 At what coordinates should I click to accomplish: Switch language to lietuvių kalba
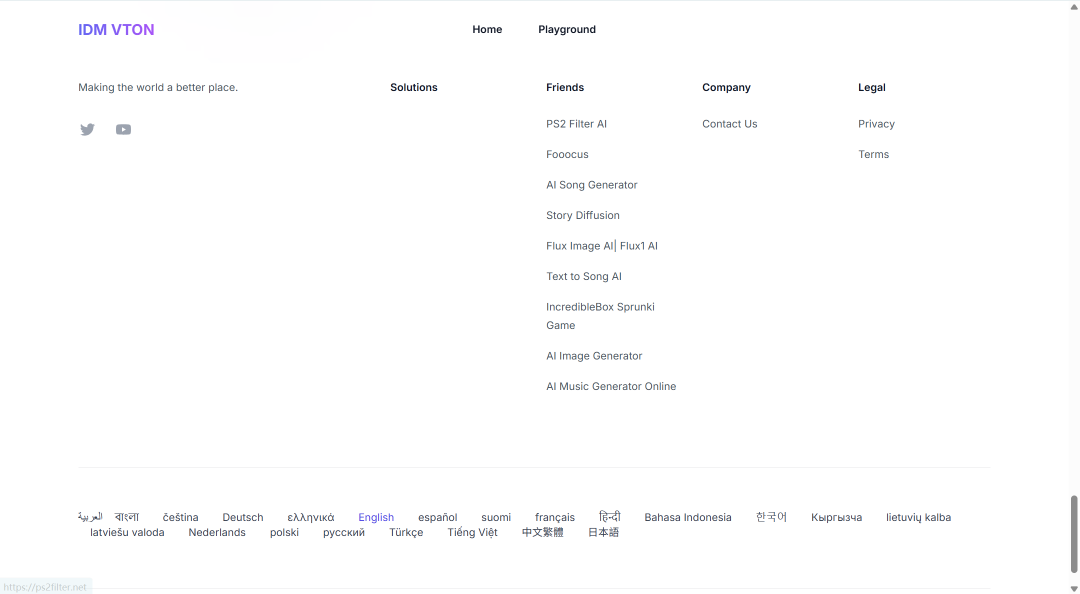click(x=918, y=518)
